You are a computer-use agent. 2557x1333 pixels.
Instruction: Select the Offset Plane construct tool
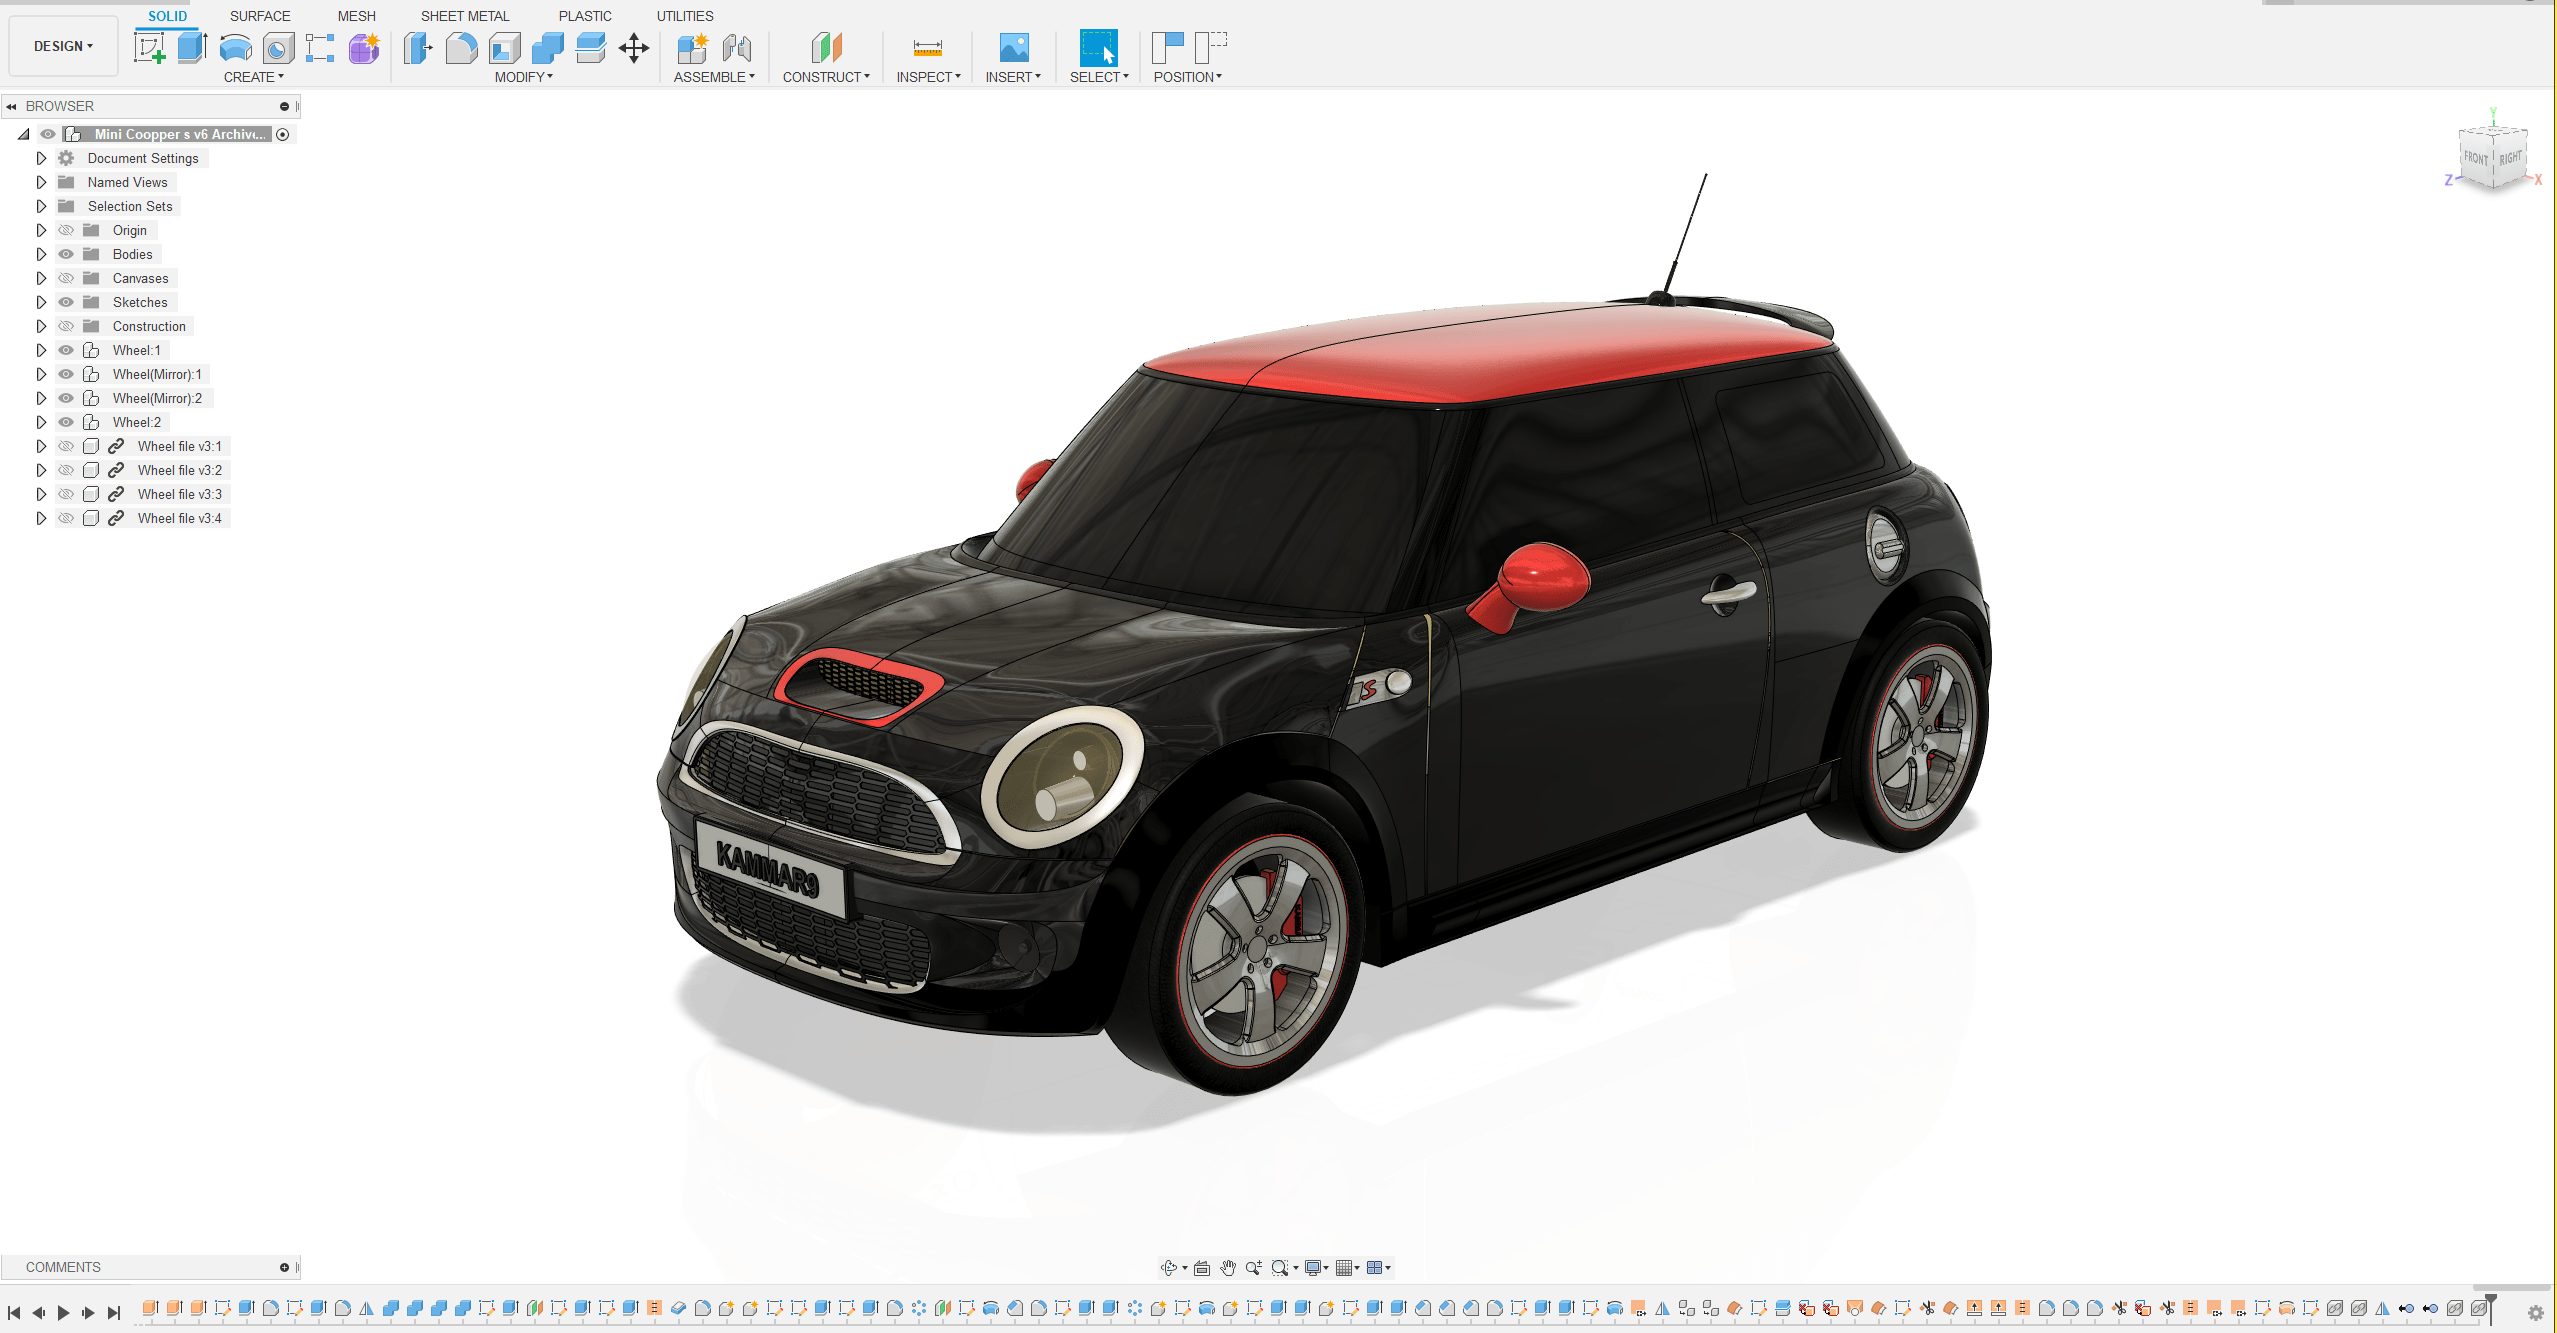pos(826,47)
